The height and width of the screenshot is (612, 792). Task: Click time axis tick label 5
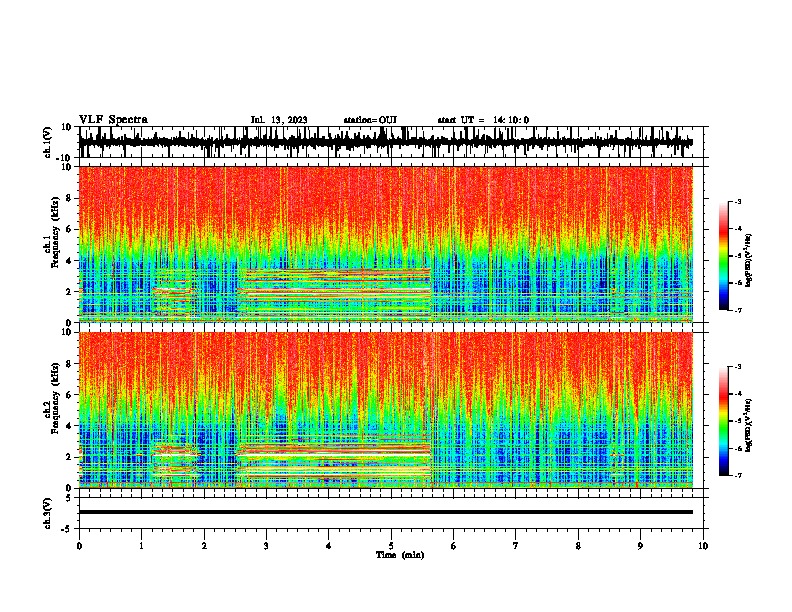point(391,546)
